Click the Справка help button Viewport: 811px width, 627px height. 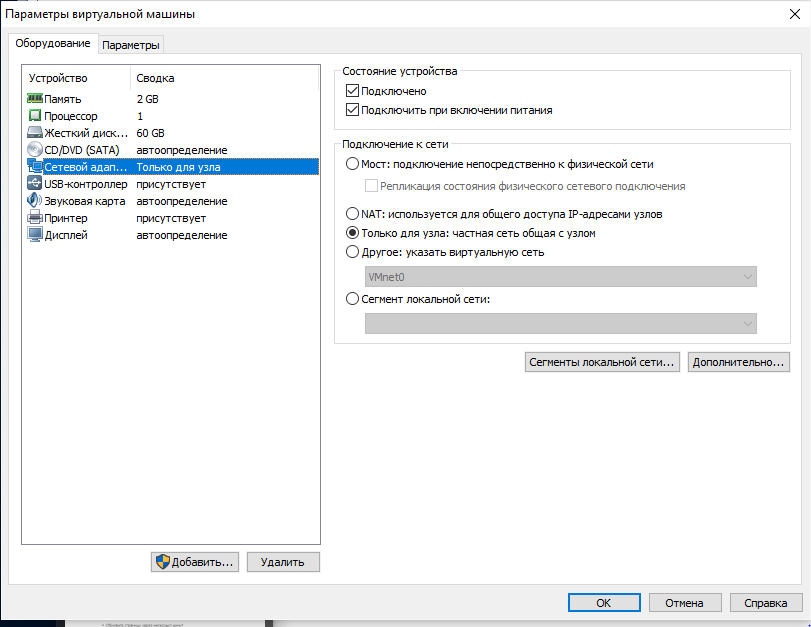[766, 603]
